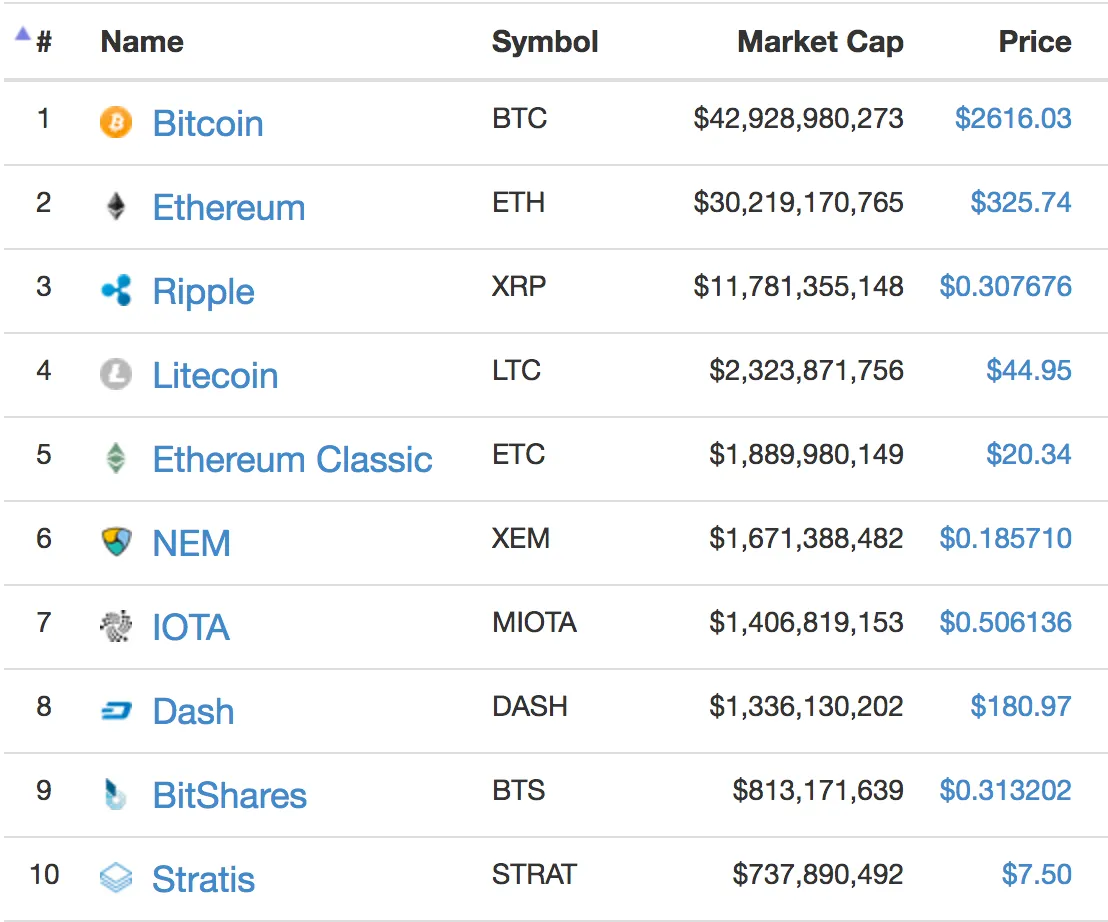1108x922 pixels.
Task: Click the Bitcoin orange coin logo
Action: coord(116,122)
